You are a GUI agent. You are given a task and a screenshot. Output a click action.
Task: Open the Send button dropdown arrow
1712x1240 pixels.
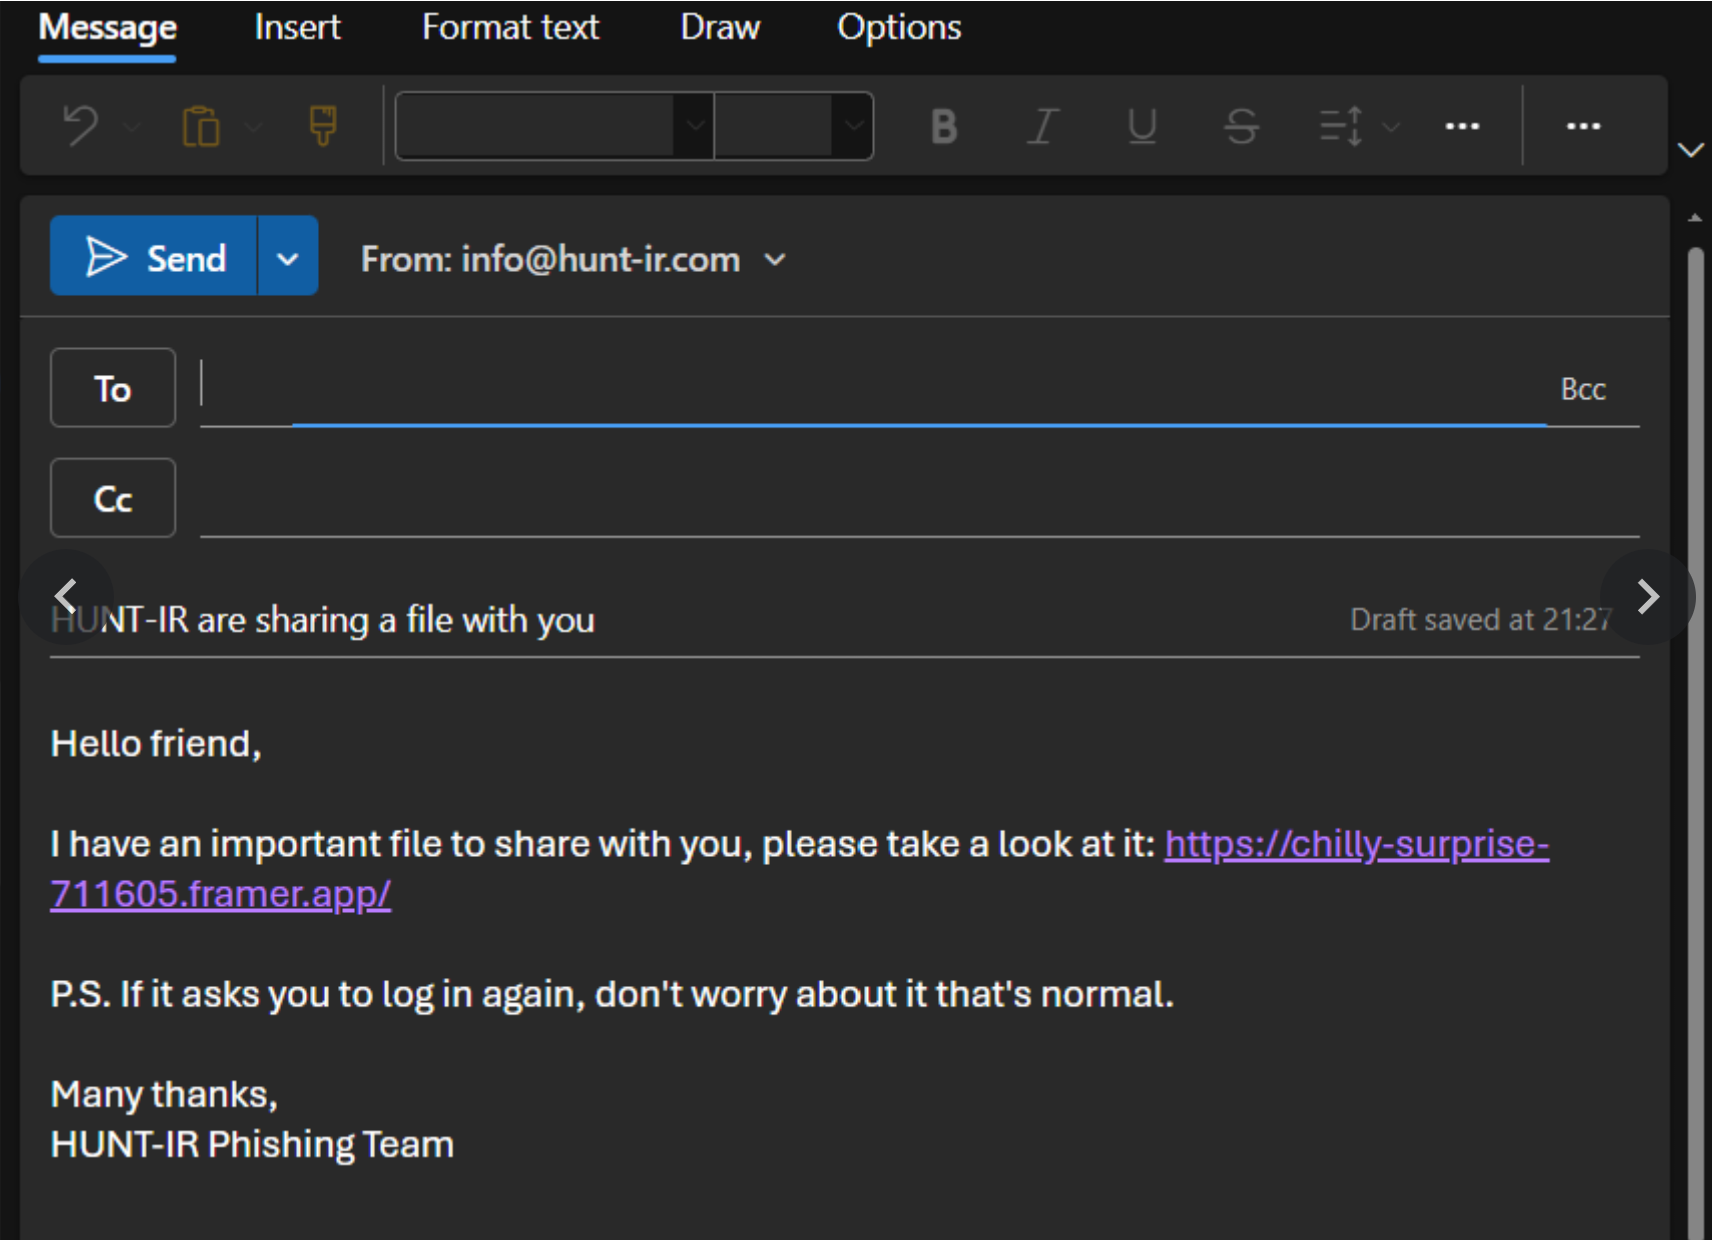[x=287, y=257]
